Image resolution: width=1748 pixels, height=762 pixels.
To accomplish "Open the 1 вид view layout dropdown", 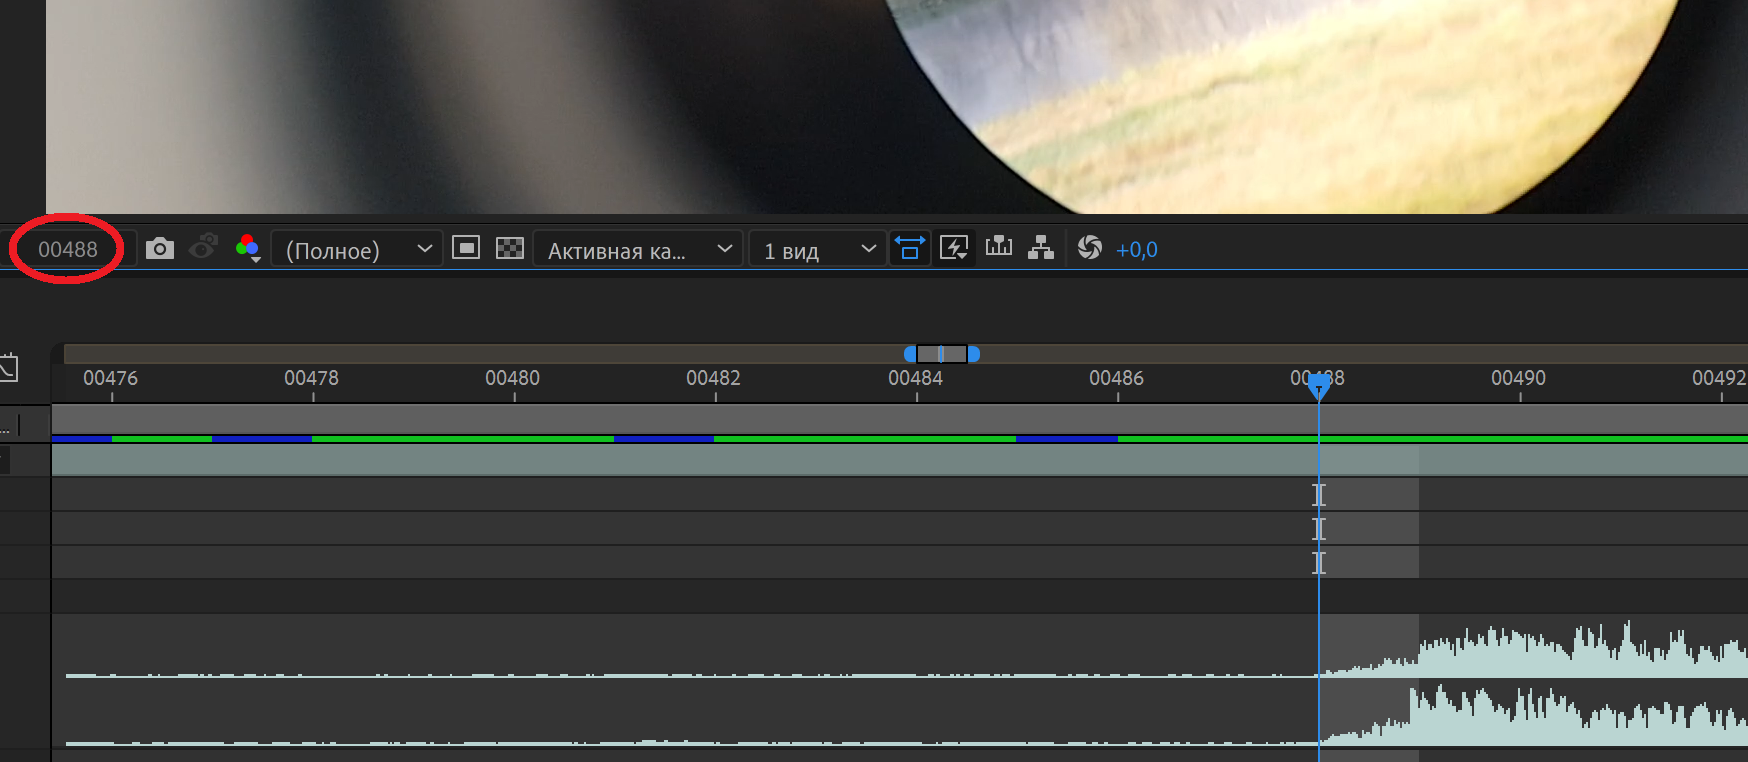I will 817,249.
